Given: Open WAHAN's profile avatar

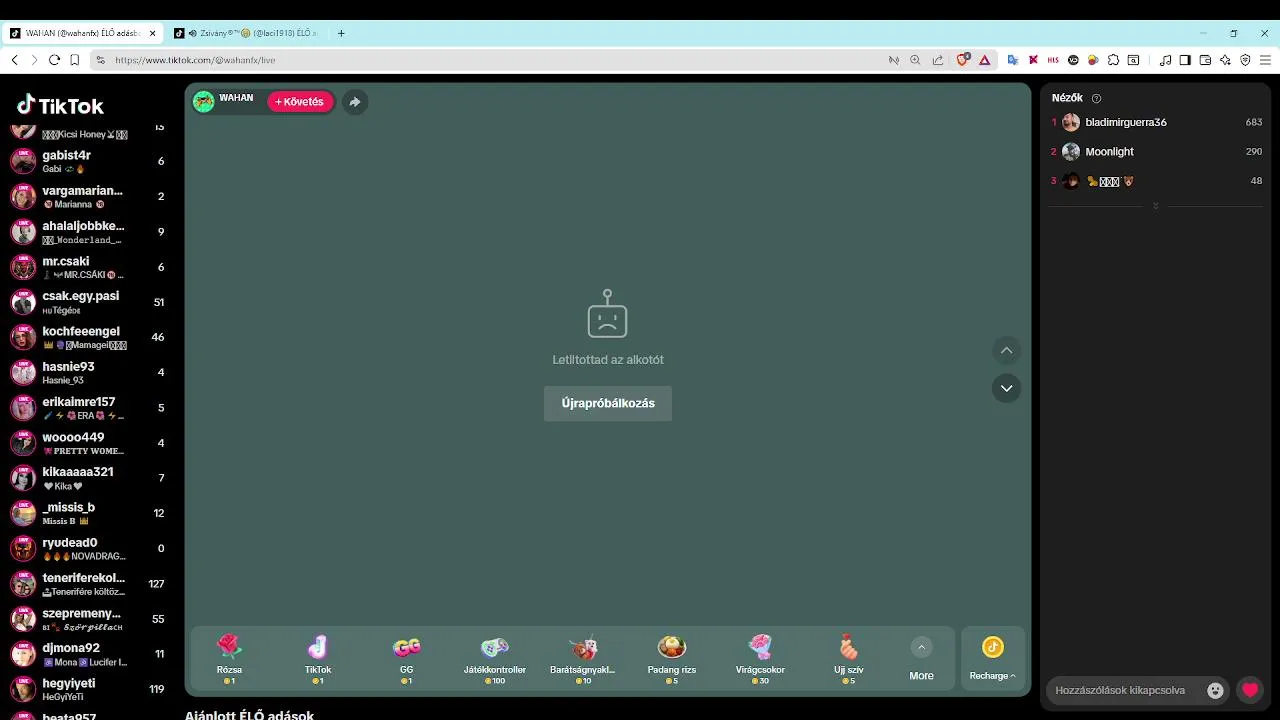Looking at the screenshot, I should click(204, 102).
